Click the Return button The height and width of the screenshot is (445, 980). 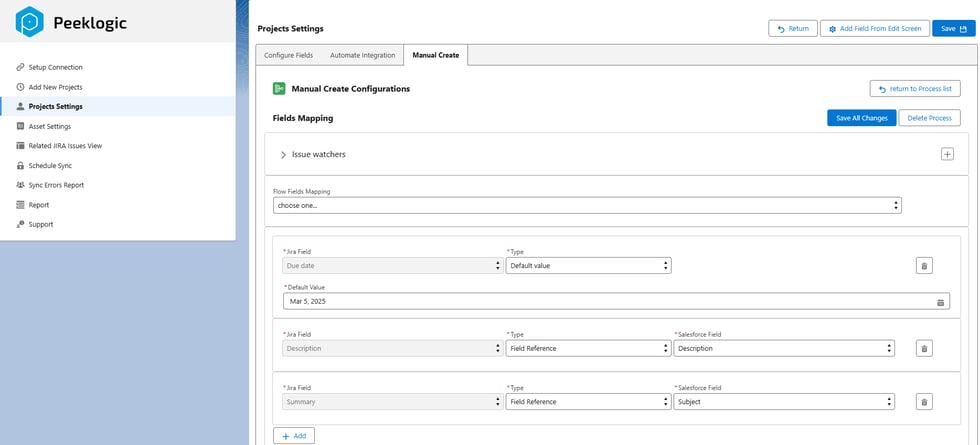[x=793, y=29]
